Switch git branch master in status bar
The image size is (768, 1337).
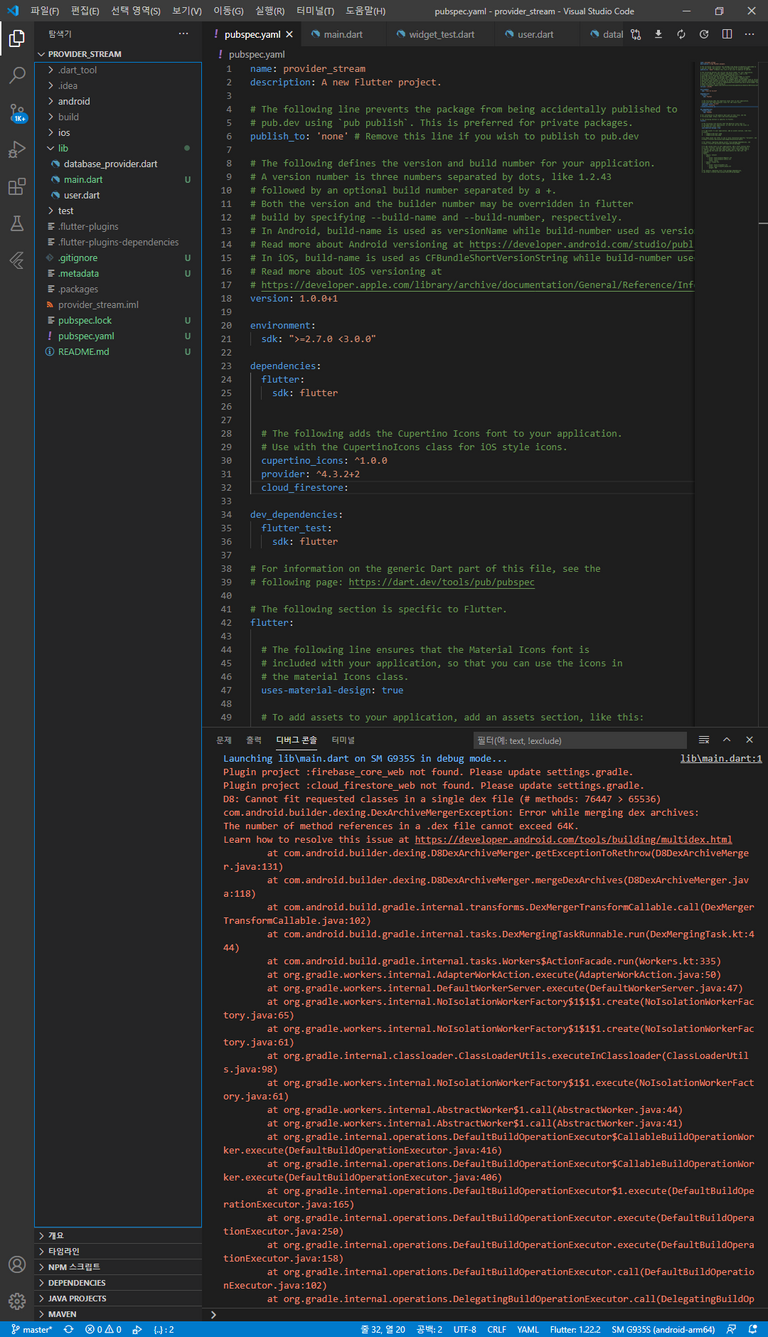coord(31,1329)
